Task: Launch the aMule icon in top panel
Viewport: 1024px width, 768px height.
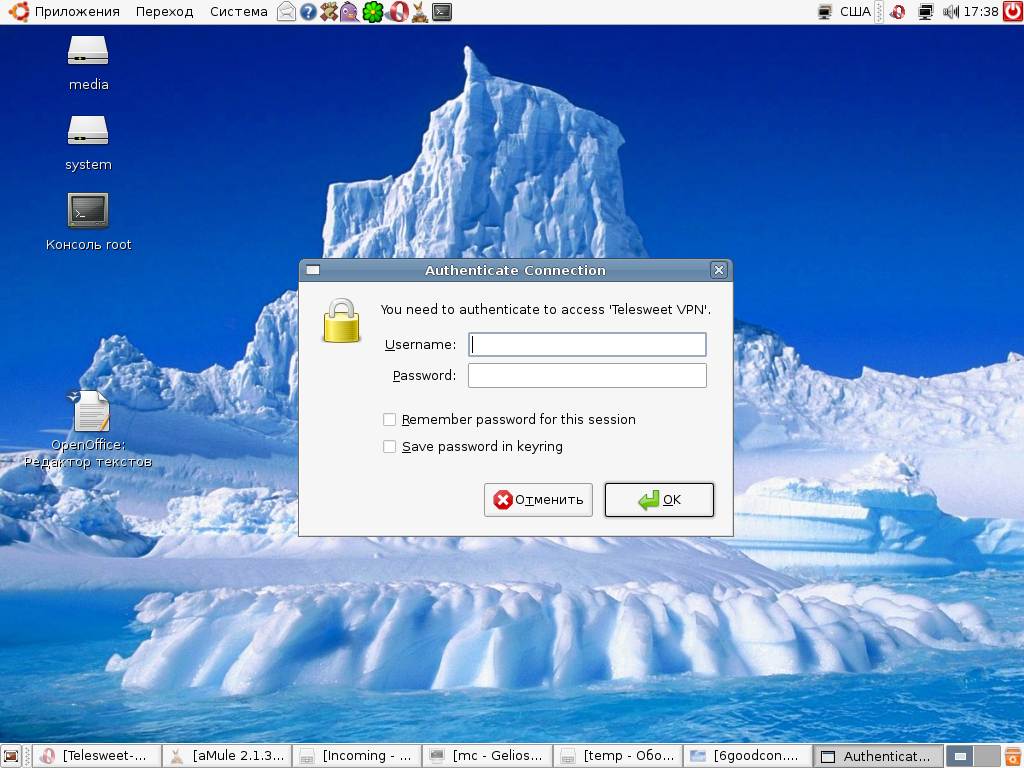Action: (419, 12)
